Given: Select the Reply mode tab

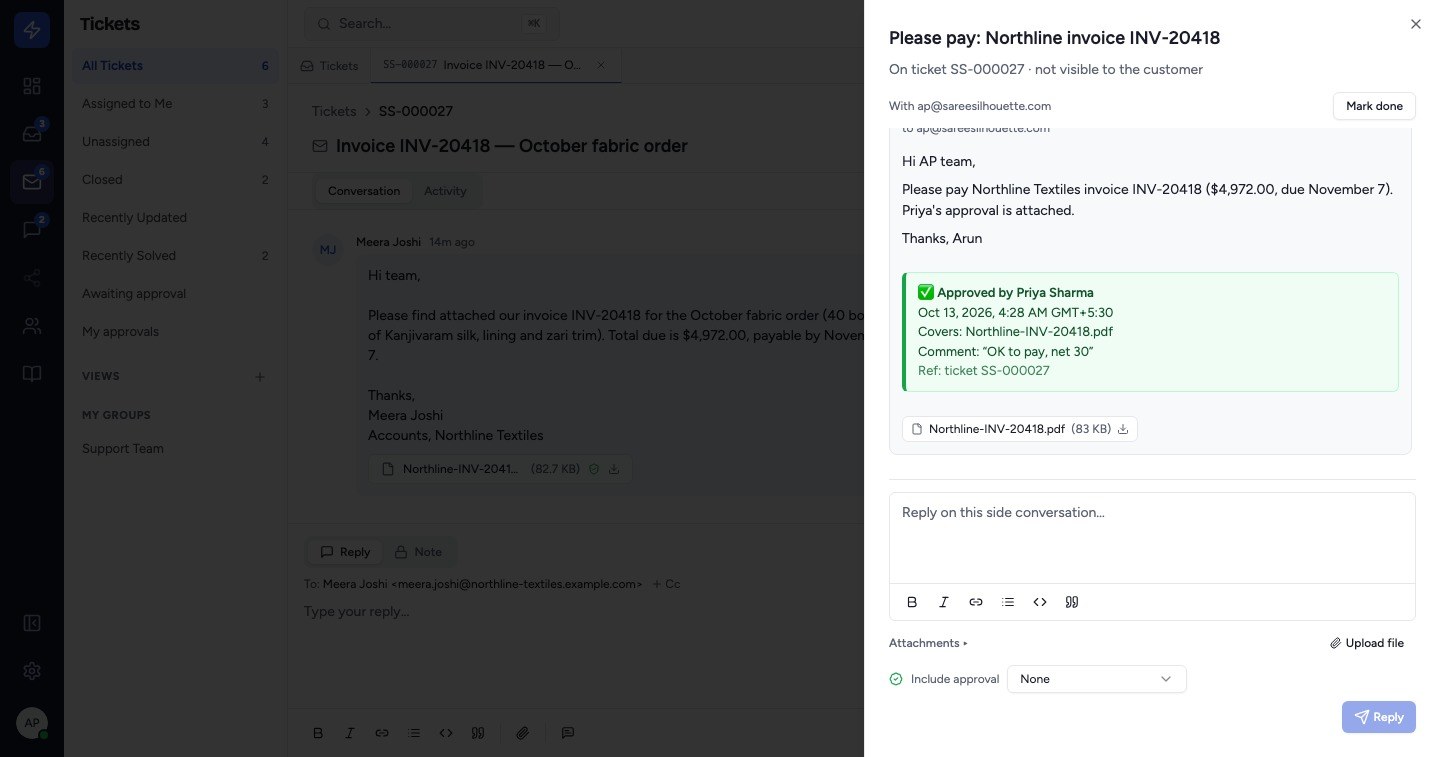Looking at the screenshot, I should 345,552.
